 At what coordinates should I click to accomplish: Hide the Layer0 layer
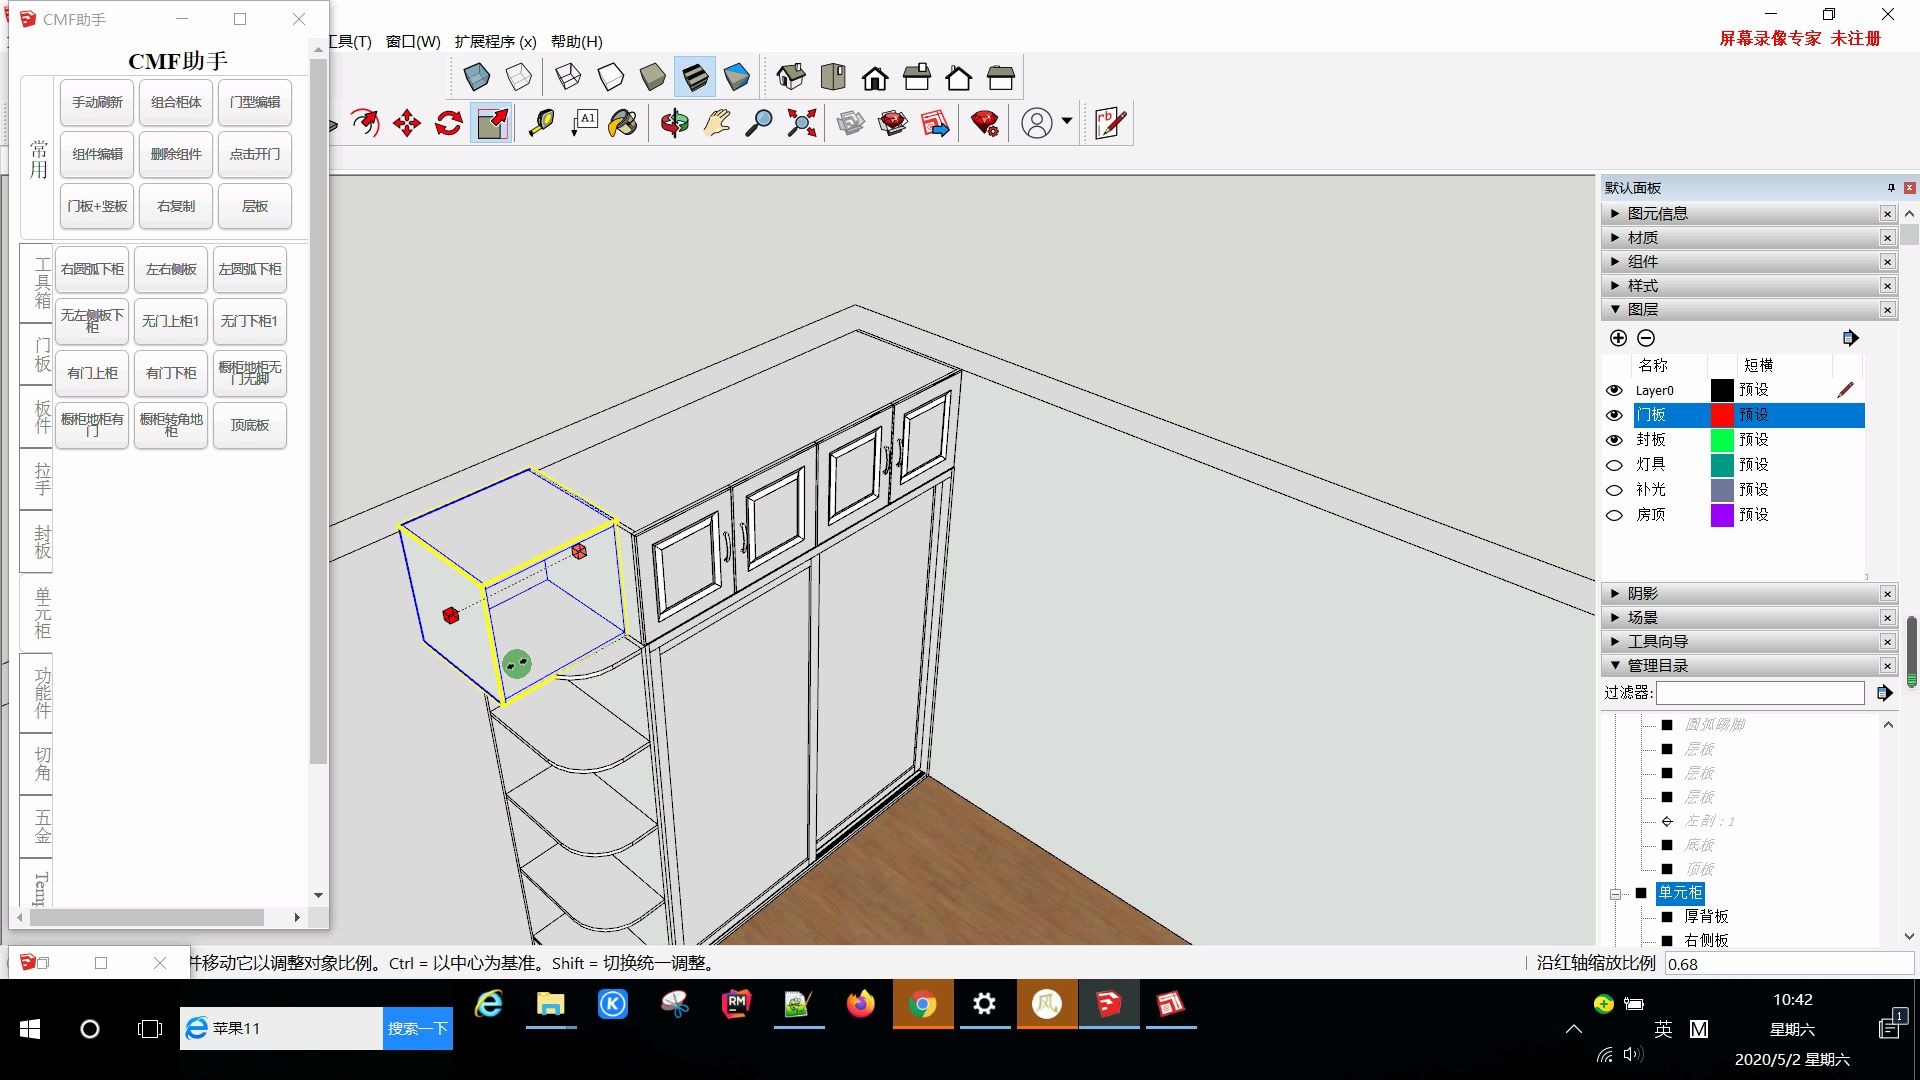[x=1615, y=390]
